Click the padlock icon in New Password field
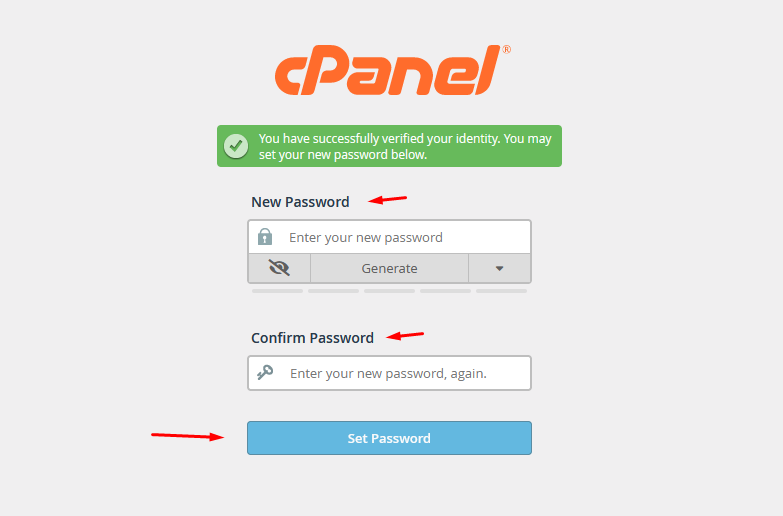 (265, 237)
